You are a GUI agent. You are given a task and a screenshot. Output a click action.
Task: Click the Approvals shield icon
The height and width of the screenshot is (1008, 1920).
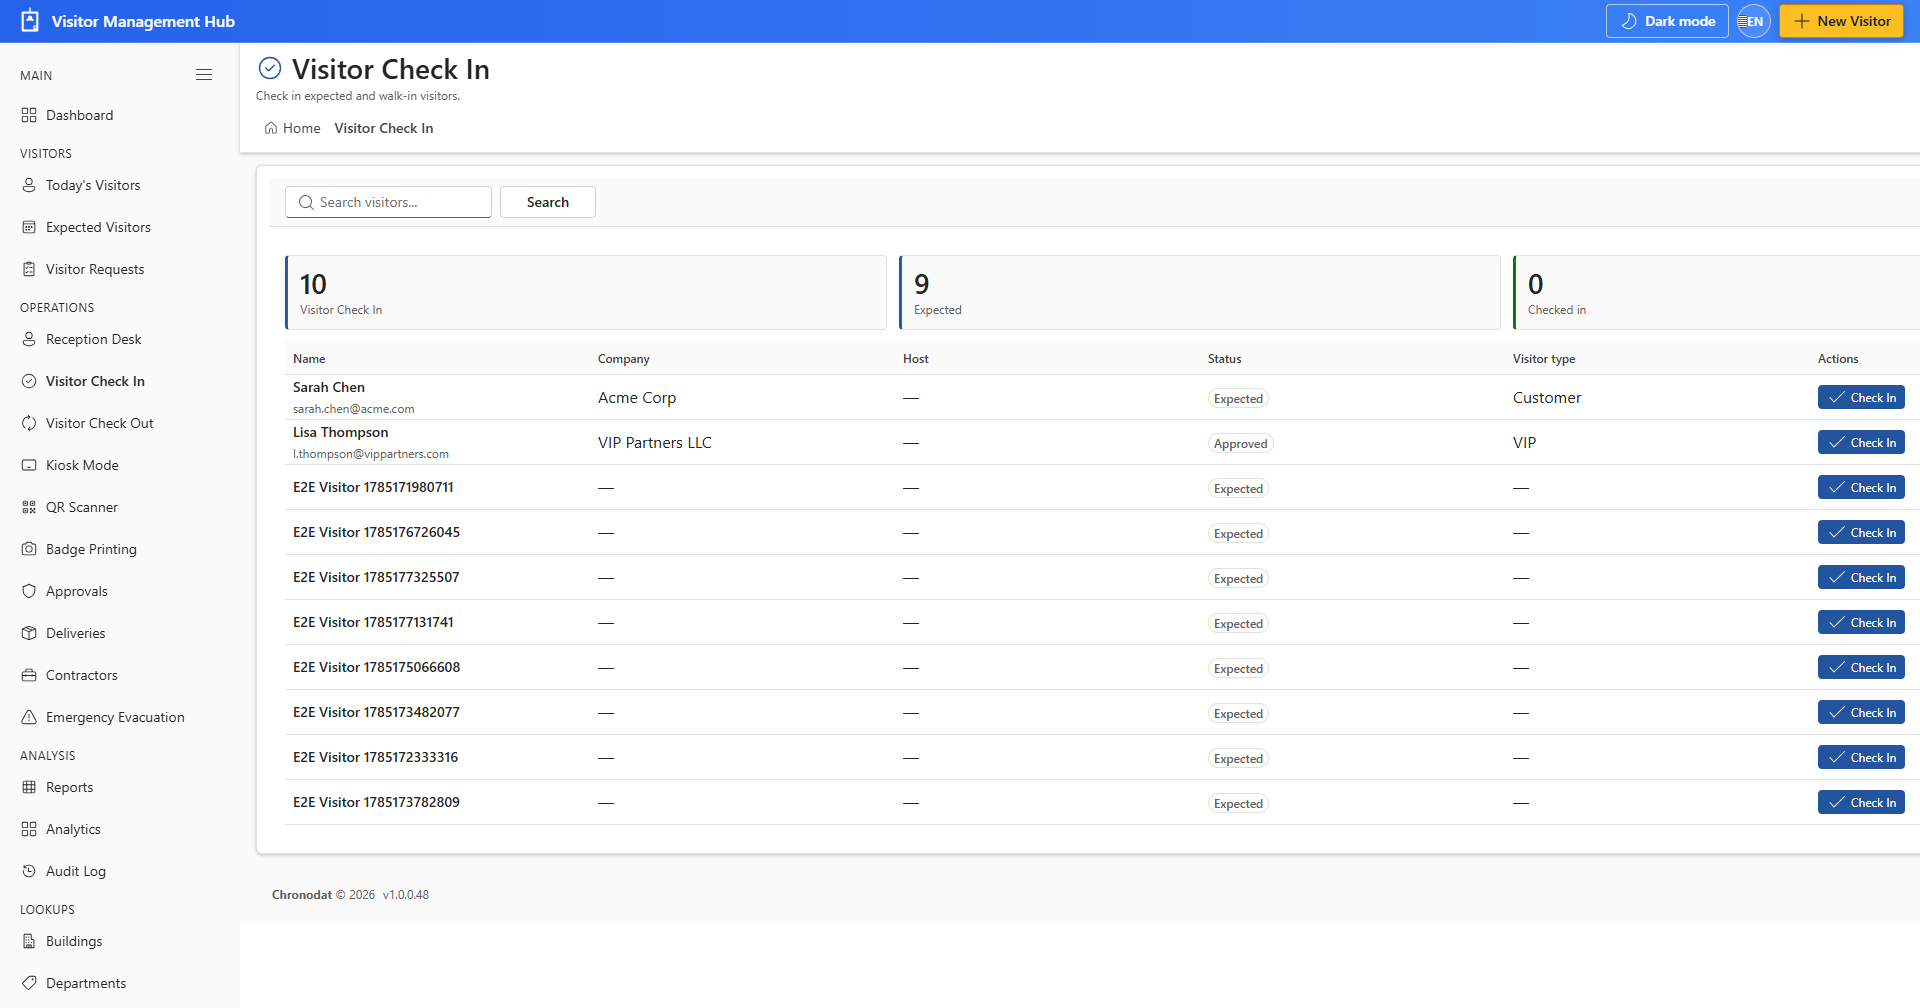coord(29,591)
